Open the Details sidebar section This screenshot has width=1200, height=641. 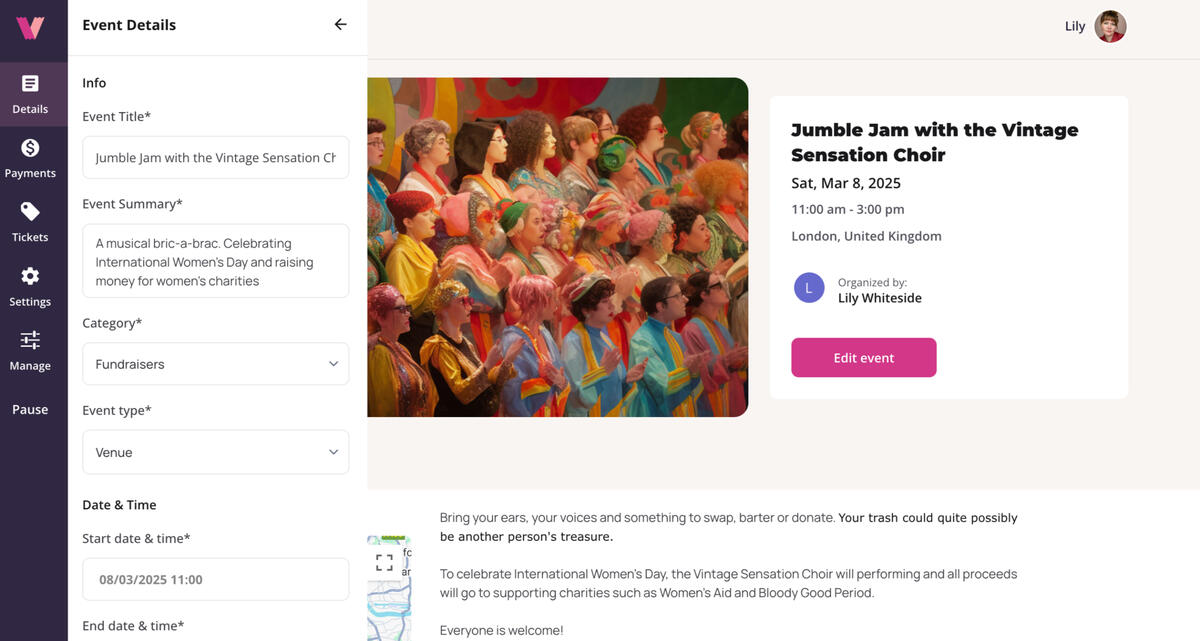click(x=30, y=93)
